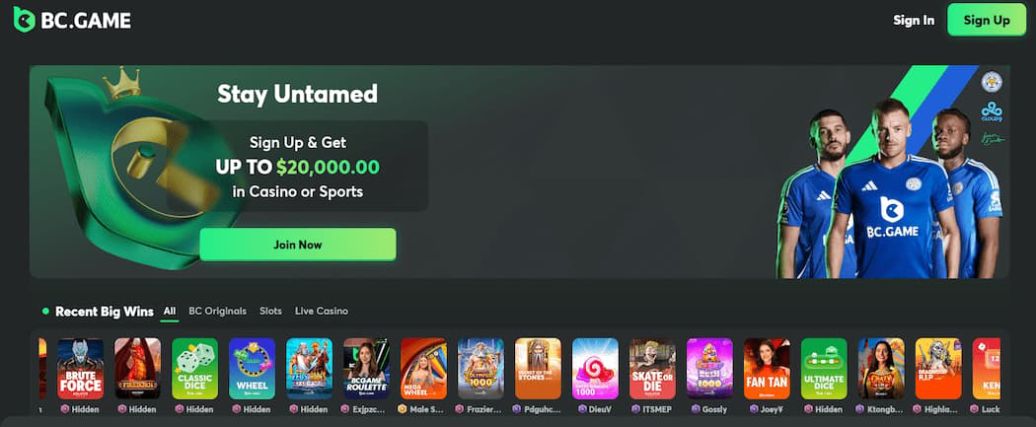Open the Secret of the Stones thumbnail
The image size is (1036, 427).
pyautogui.click(x=538, y=368)
